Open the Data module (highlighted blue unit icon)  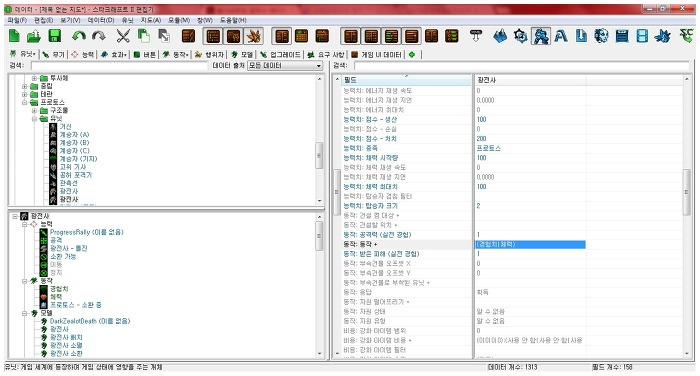(541, 36)
